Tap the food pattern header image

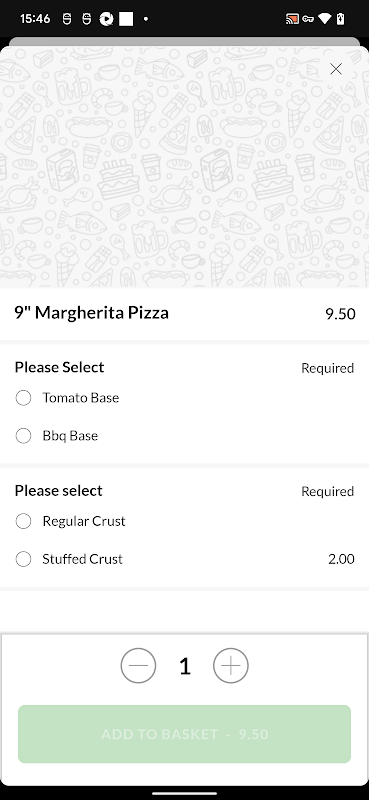pyautogui.click(x=184, y=167)
